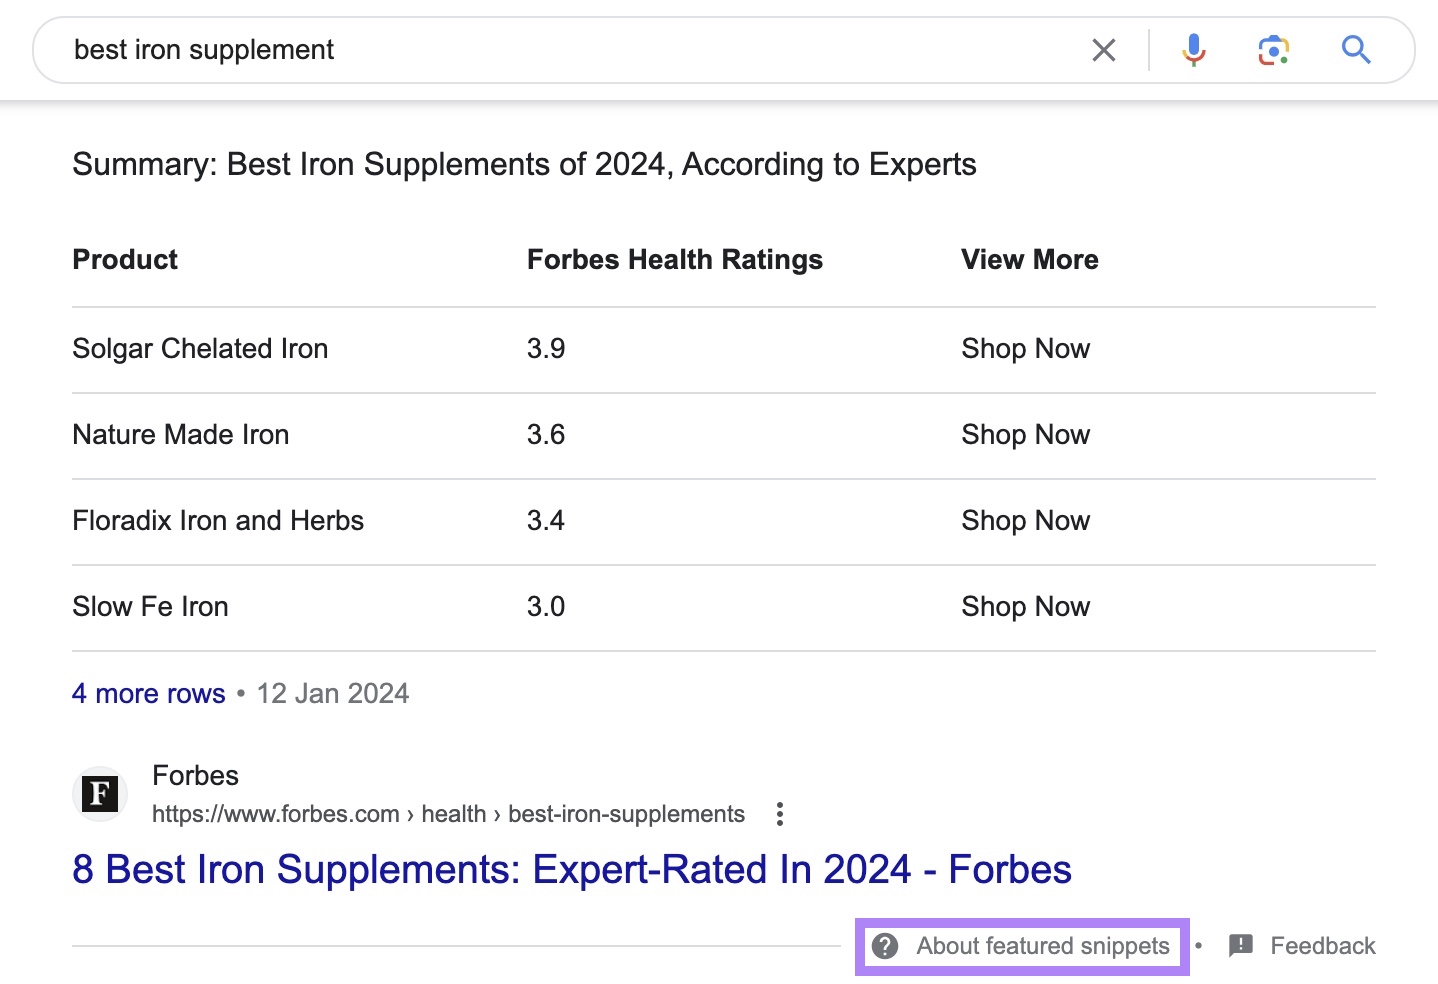Screen dimensions: 1438x984
Task: Click the Feedback flag icon
Action: click(1242, 945)
